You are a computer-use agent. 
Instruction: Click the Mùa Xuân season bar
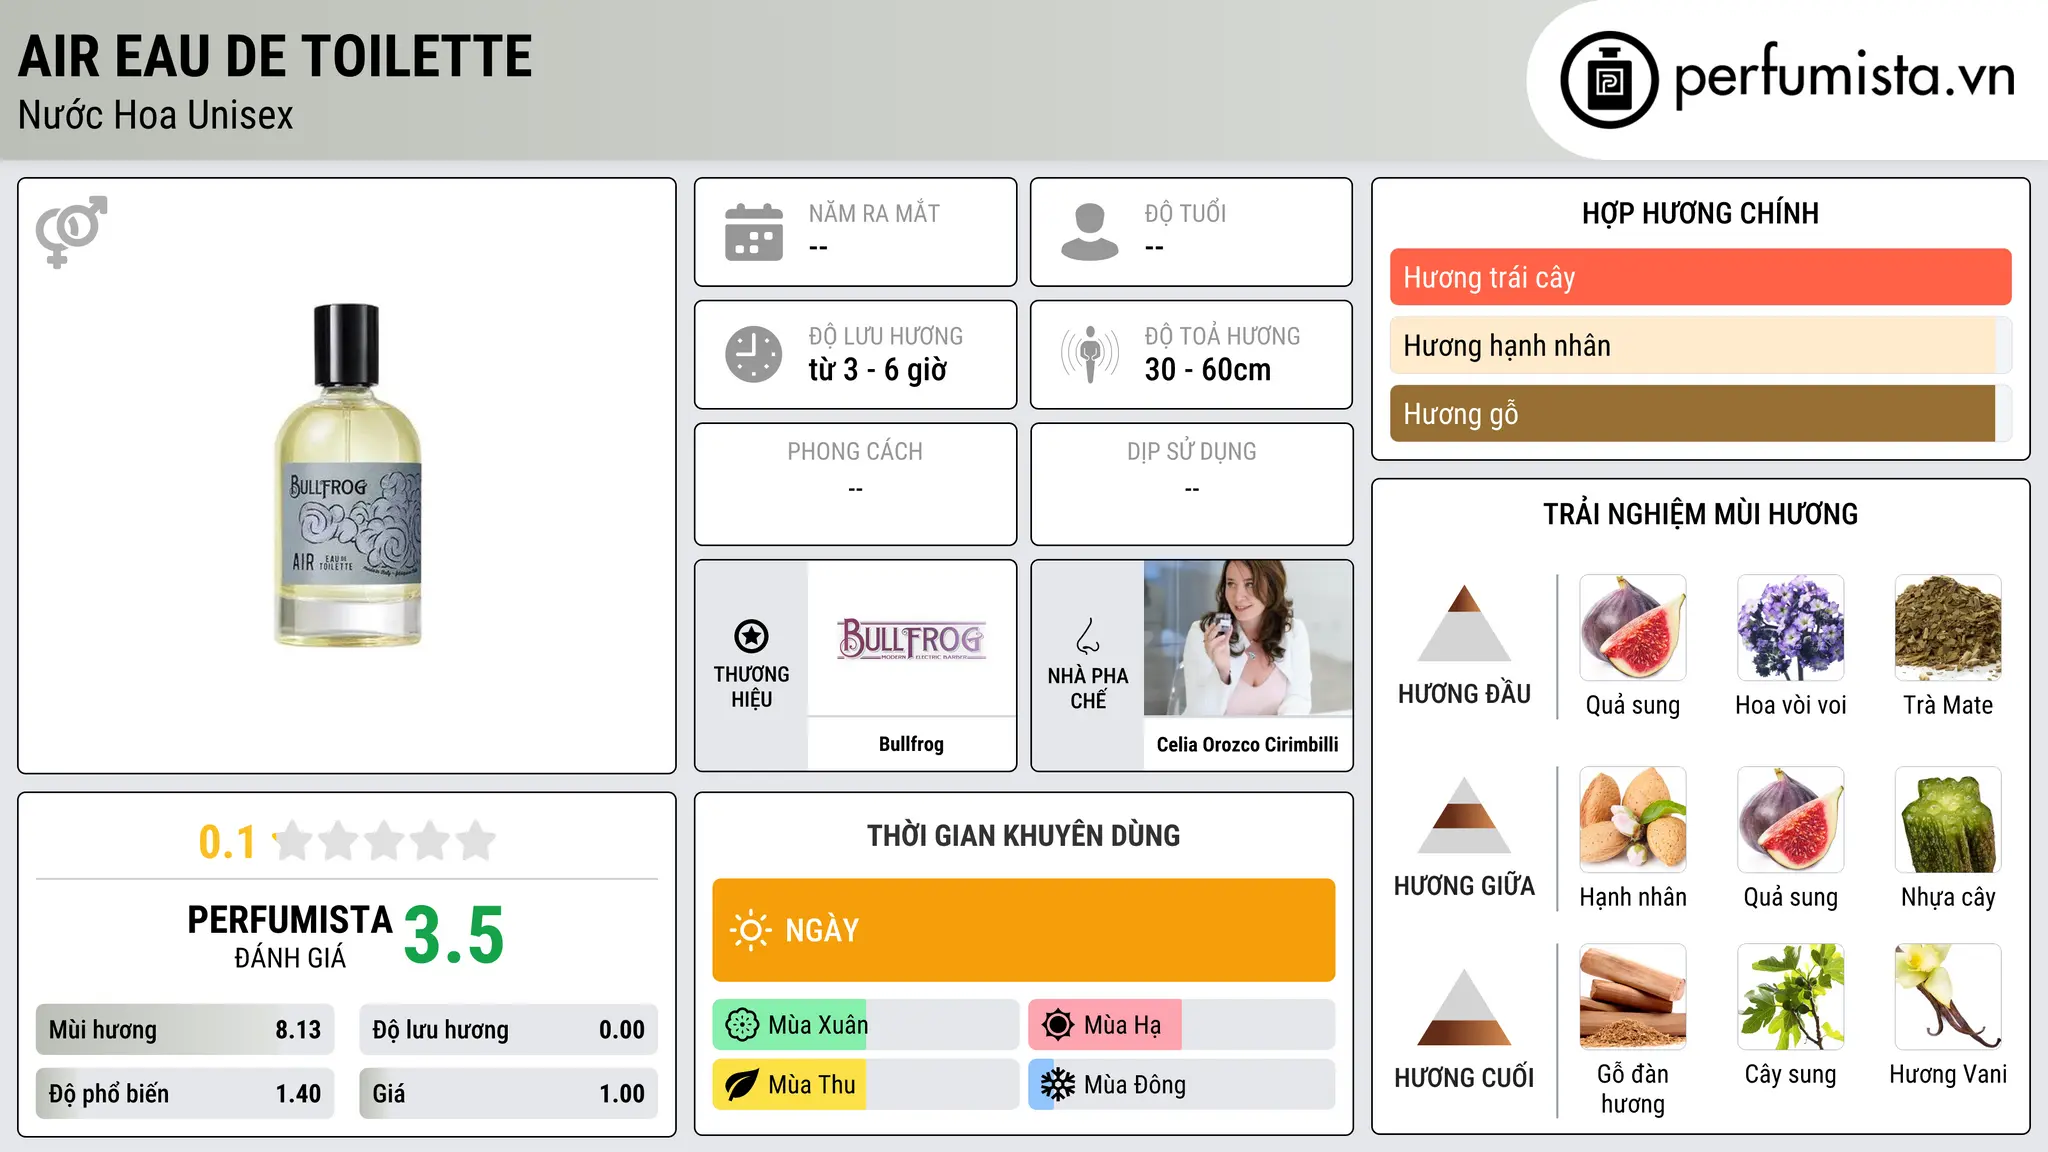[866, 1025]
